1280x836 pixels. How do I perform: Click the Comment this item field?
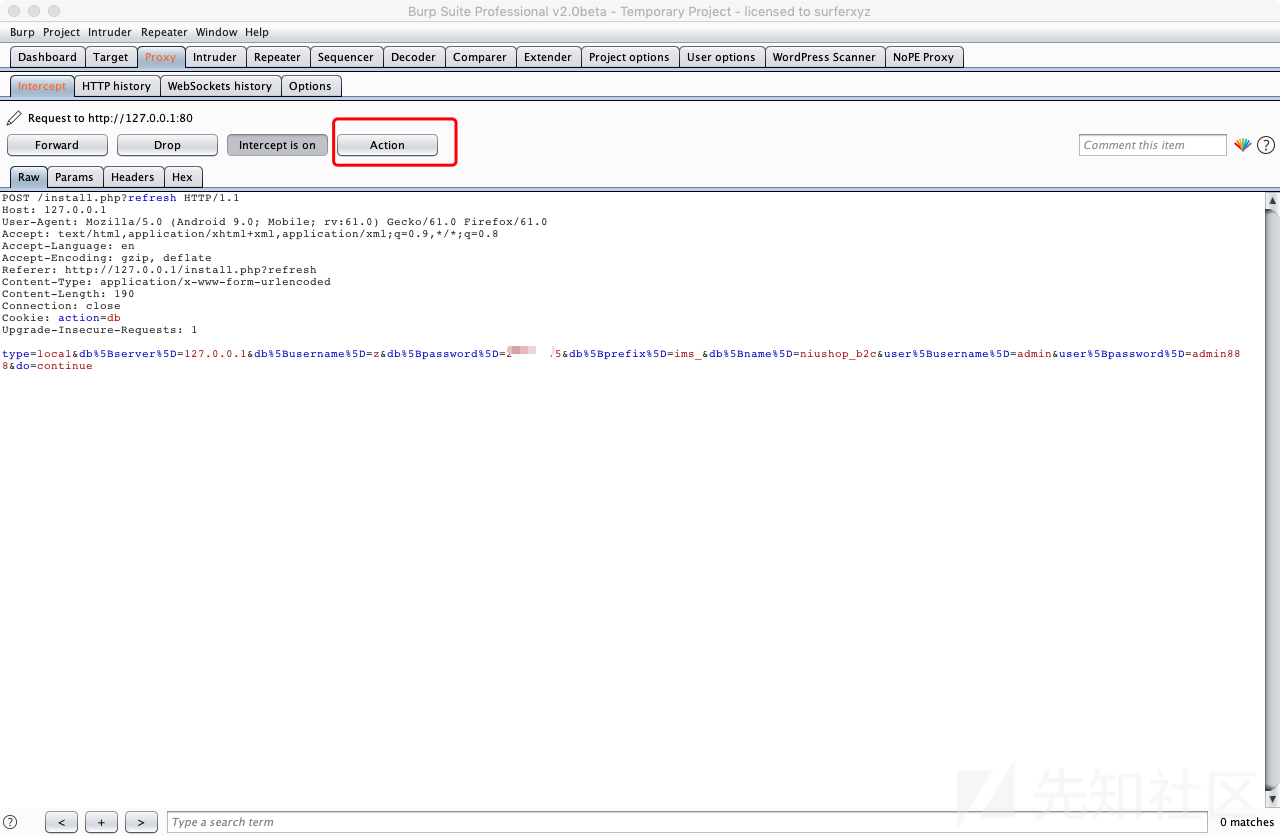click(x=1153, y=145)
